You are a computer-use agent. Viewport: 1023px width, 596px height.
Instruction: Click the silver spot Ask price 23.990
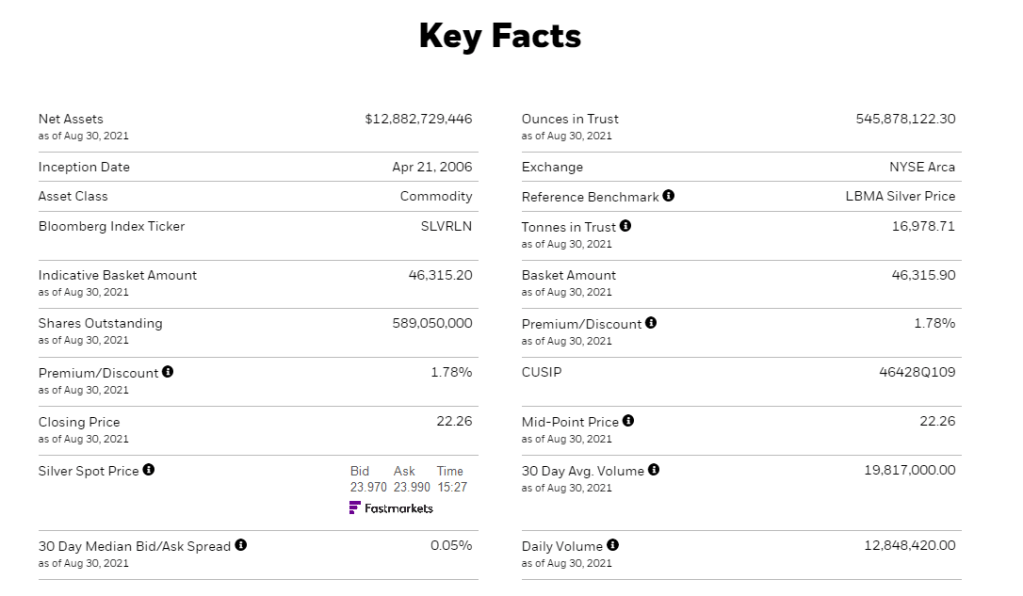[x=411, y=487]
